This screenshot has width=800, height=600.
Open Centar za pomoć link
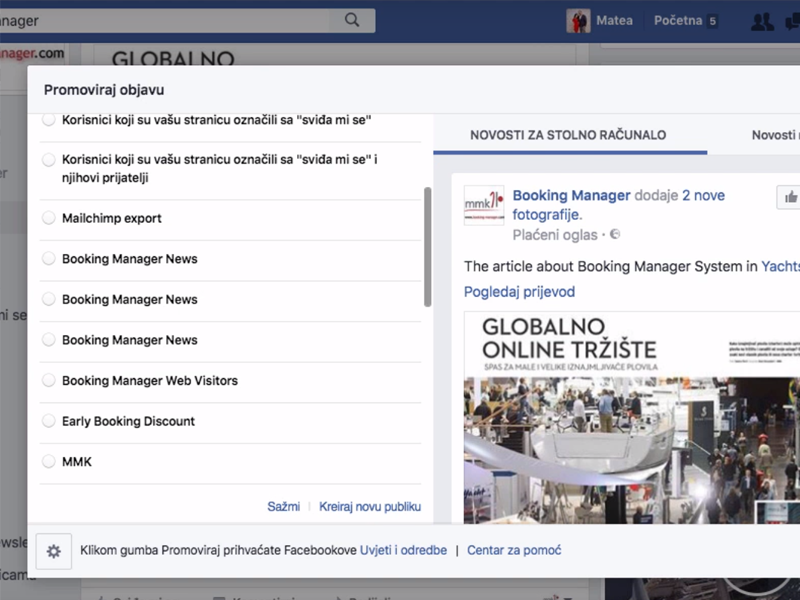click(x=514, y=550)
